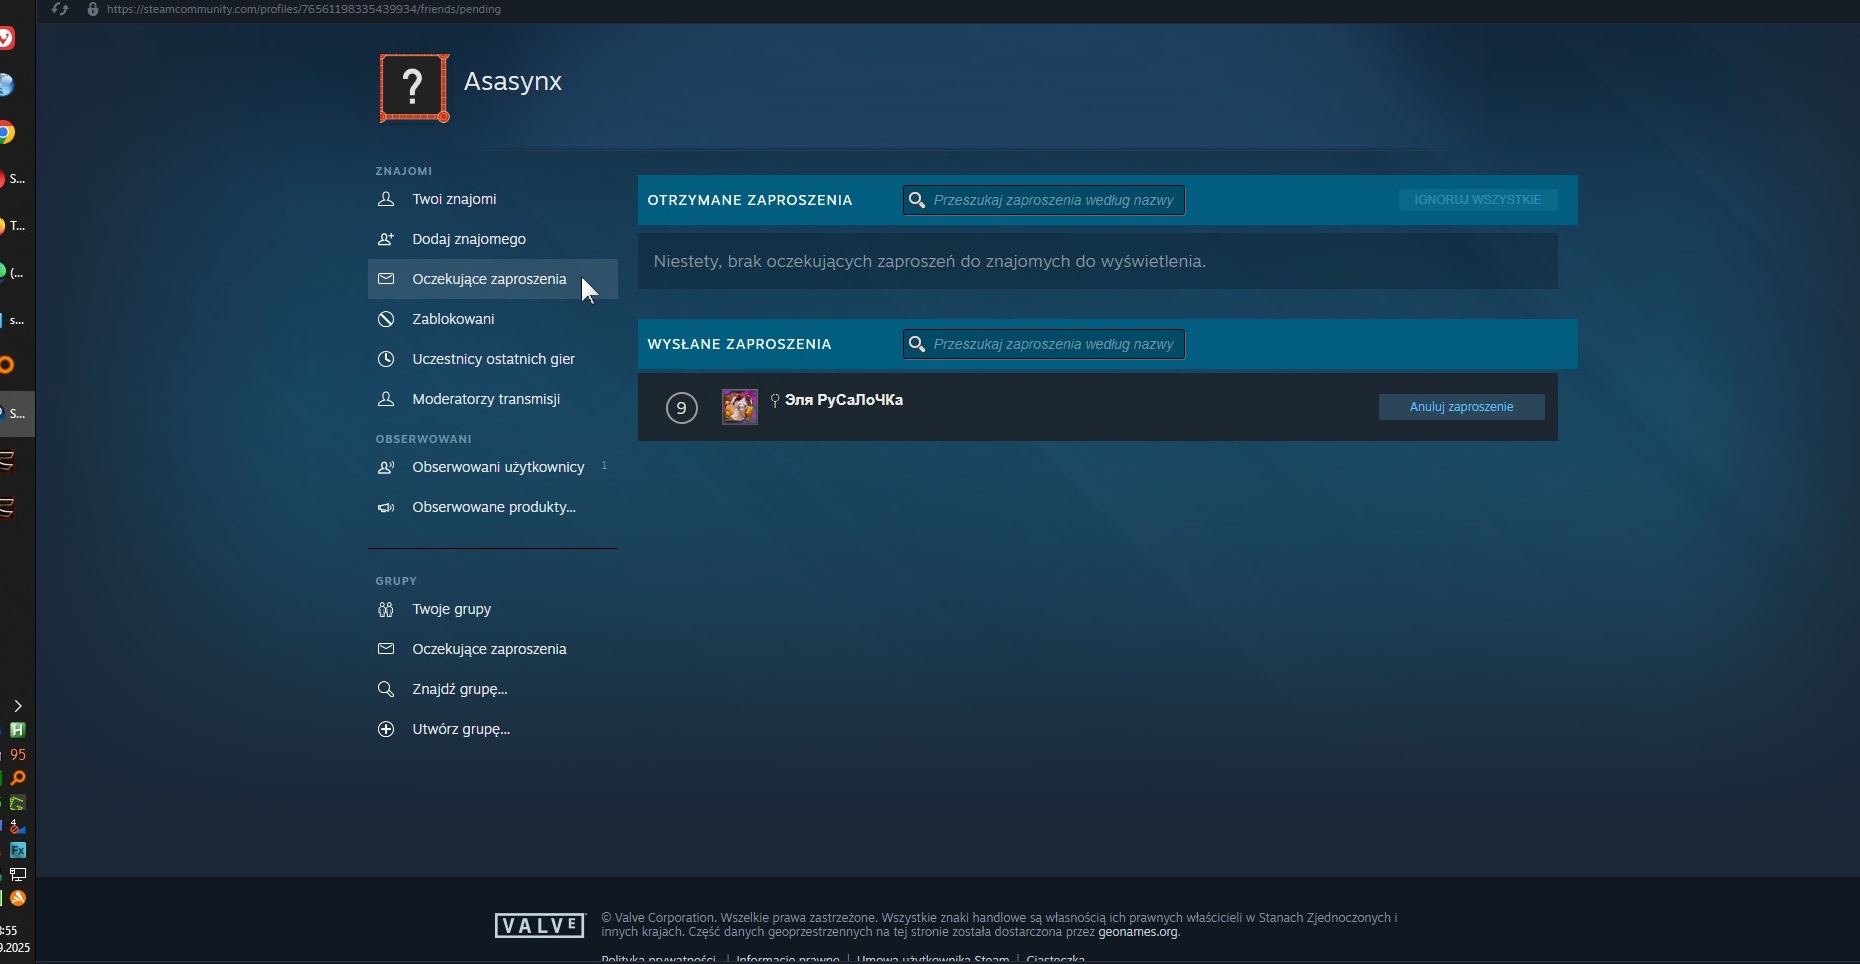The height and width of the screenshot is (964, 1860).
Task: Select Oczekujące zaproszenia under Znajomi
Action: point(492,279)
